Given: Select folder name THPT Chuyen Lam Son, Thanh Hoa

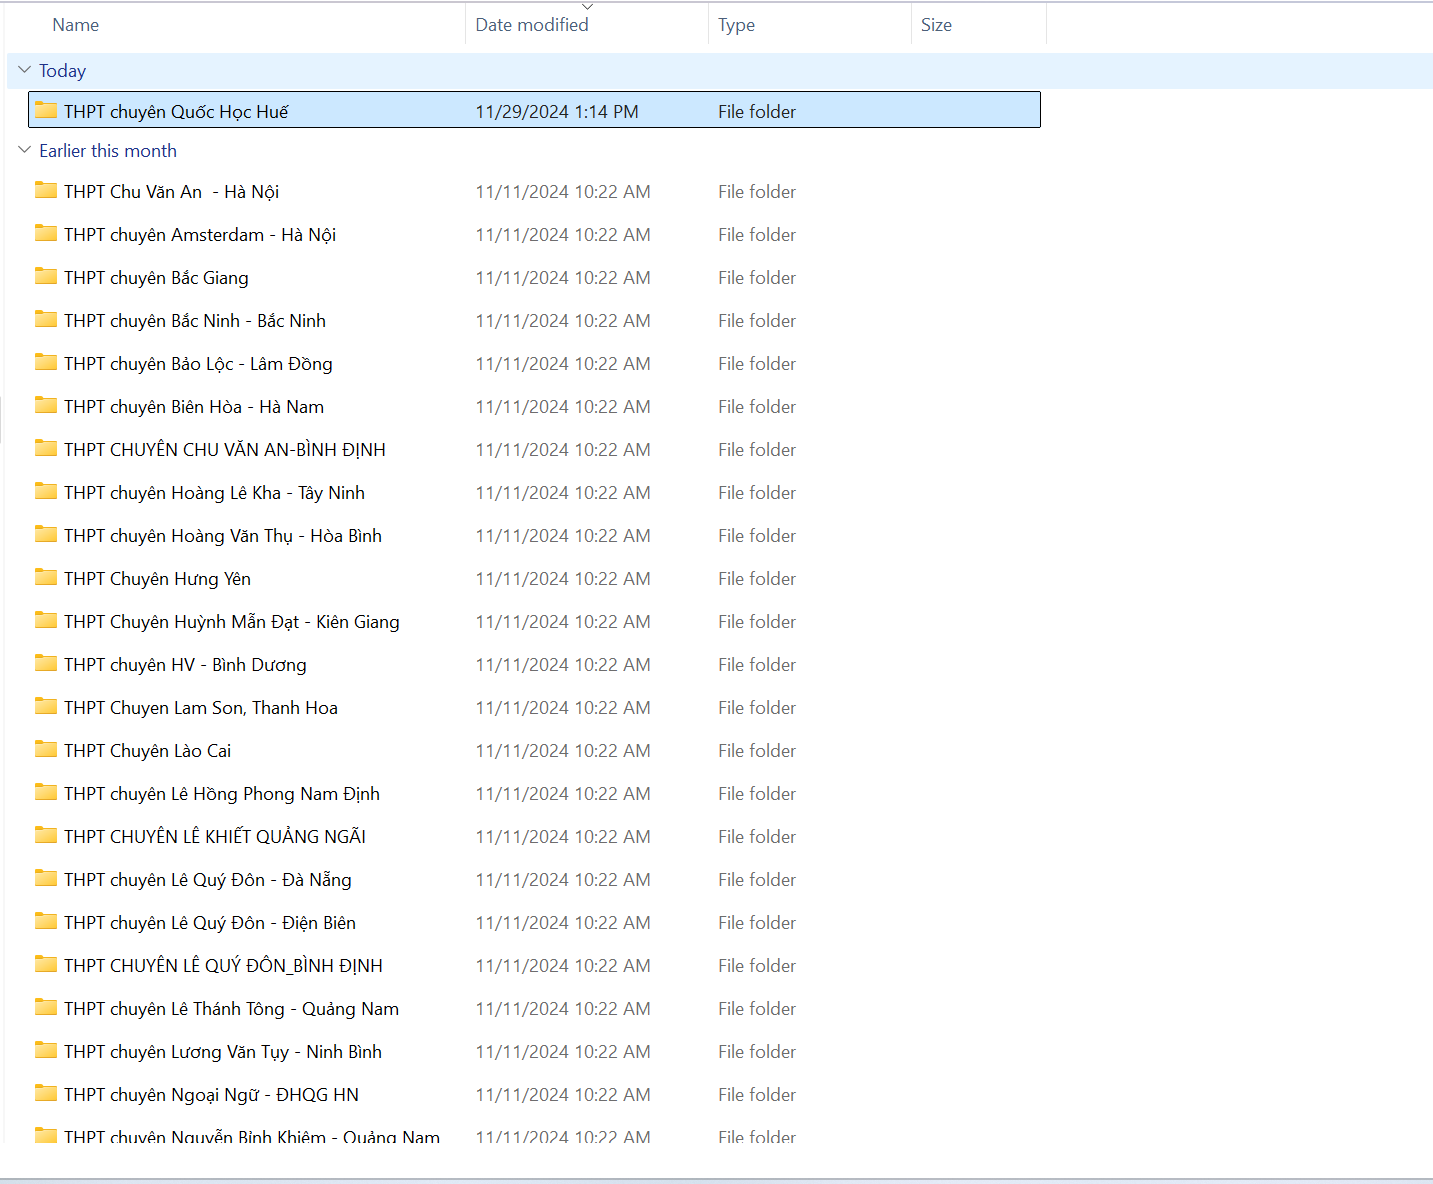Looking at the screenshot, I should click(x=201, y=708).
